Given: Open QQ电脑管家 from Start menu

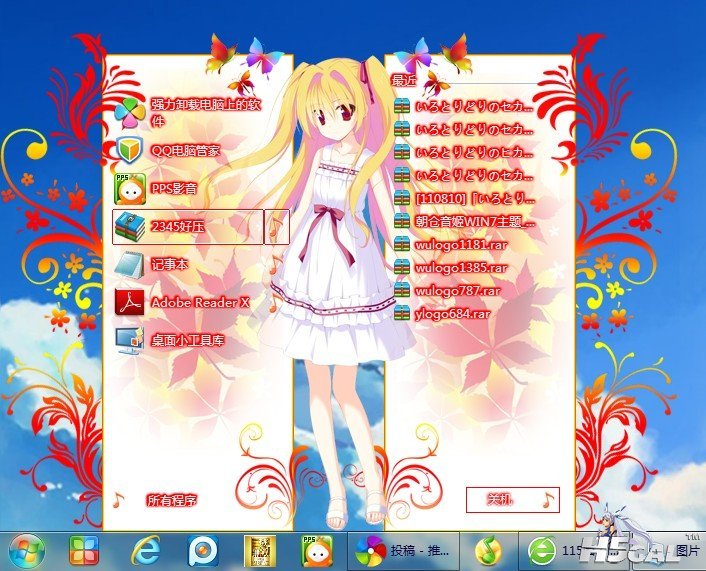Looking at the screenshot, I should (x=185, y=150).
